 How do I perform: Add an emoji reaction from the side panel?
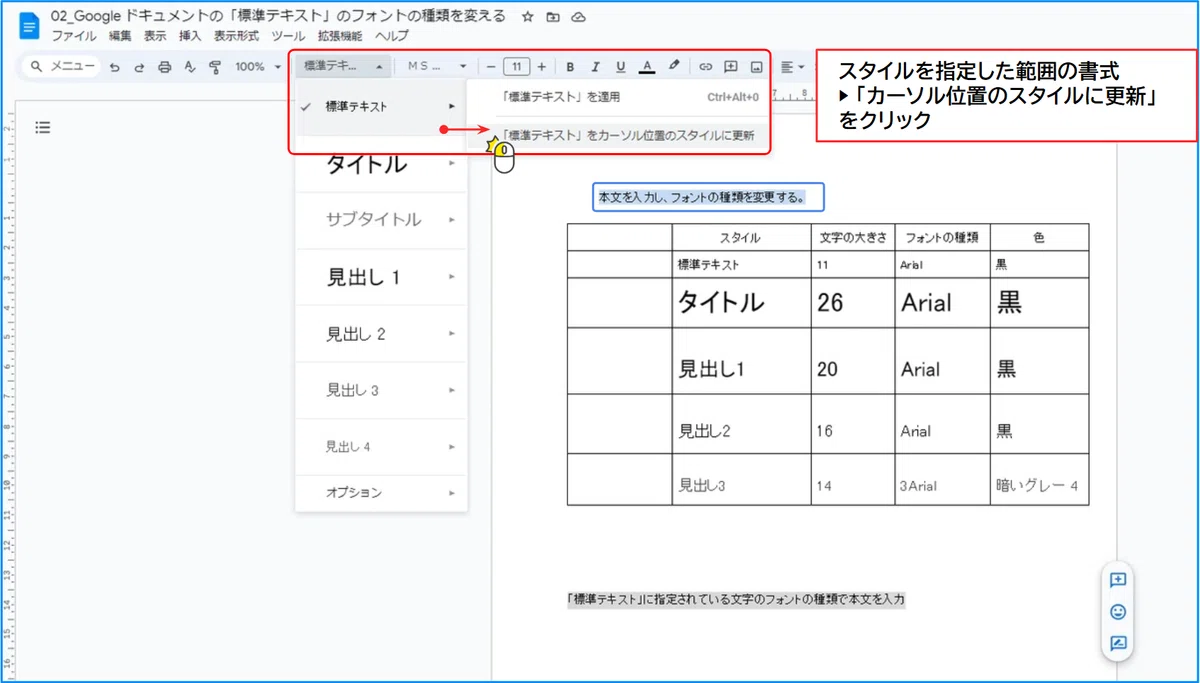[x=1118, y=611]
